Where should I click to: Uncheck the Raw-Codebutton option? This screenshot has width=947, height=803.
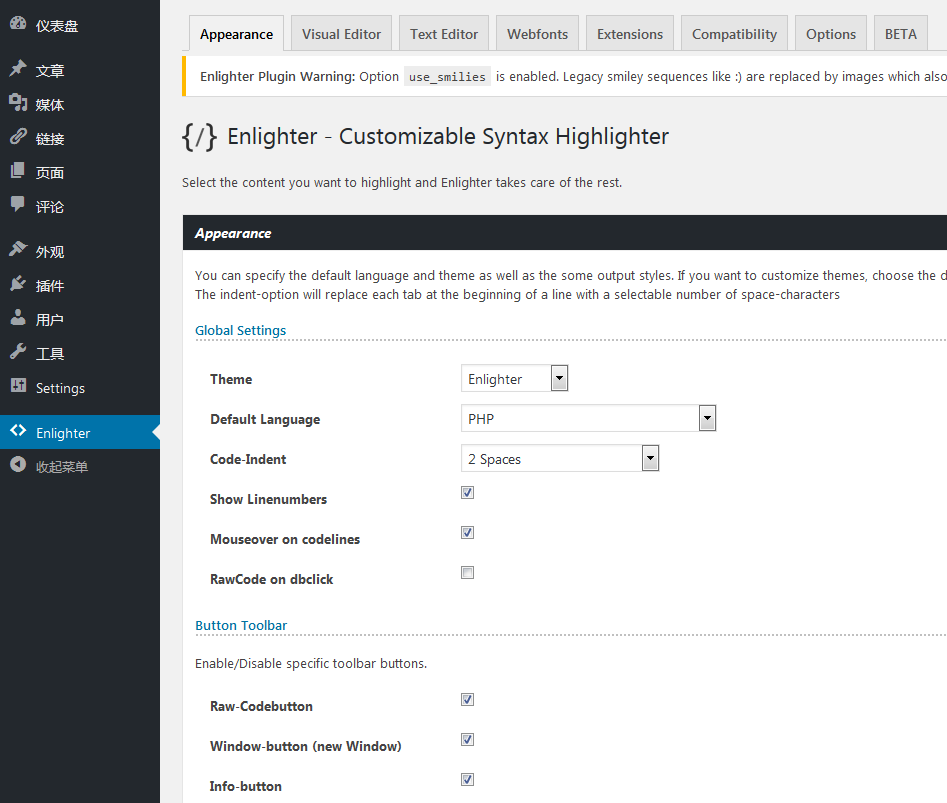pos(467,700)
